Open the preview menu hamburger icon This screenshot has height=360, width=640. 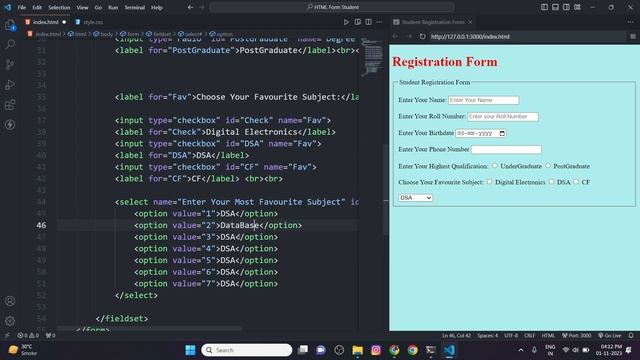pos(633,36)
